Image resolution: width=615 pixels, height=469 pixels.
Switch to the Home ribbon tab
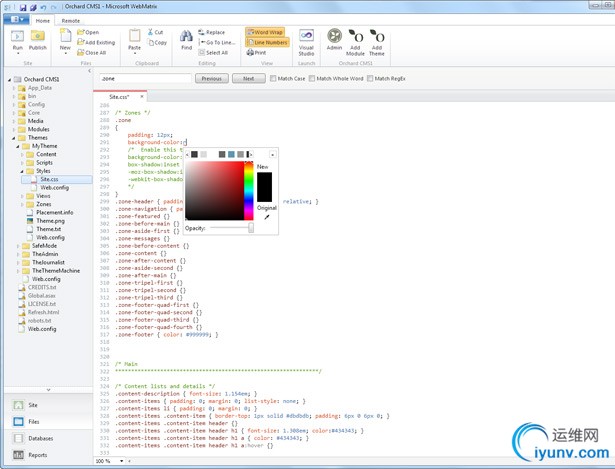pos(43,20)
